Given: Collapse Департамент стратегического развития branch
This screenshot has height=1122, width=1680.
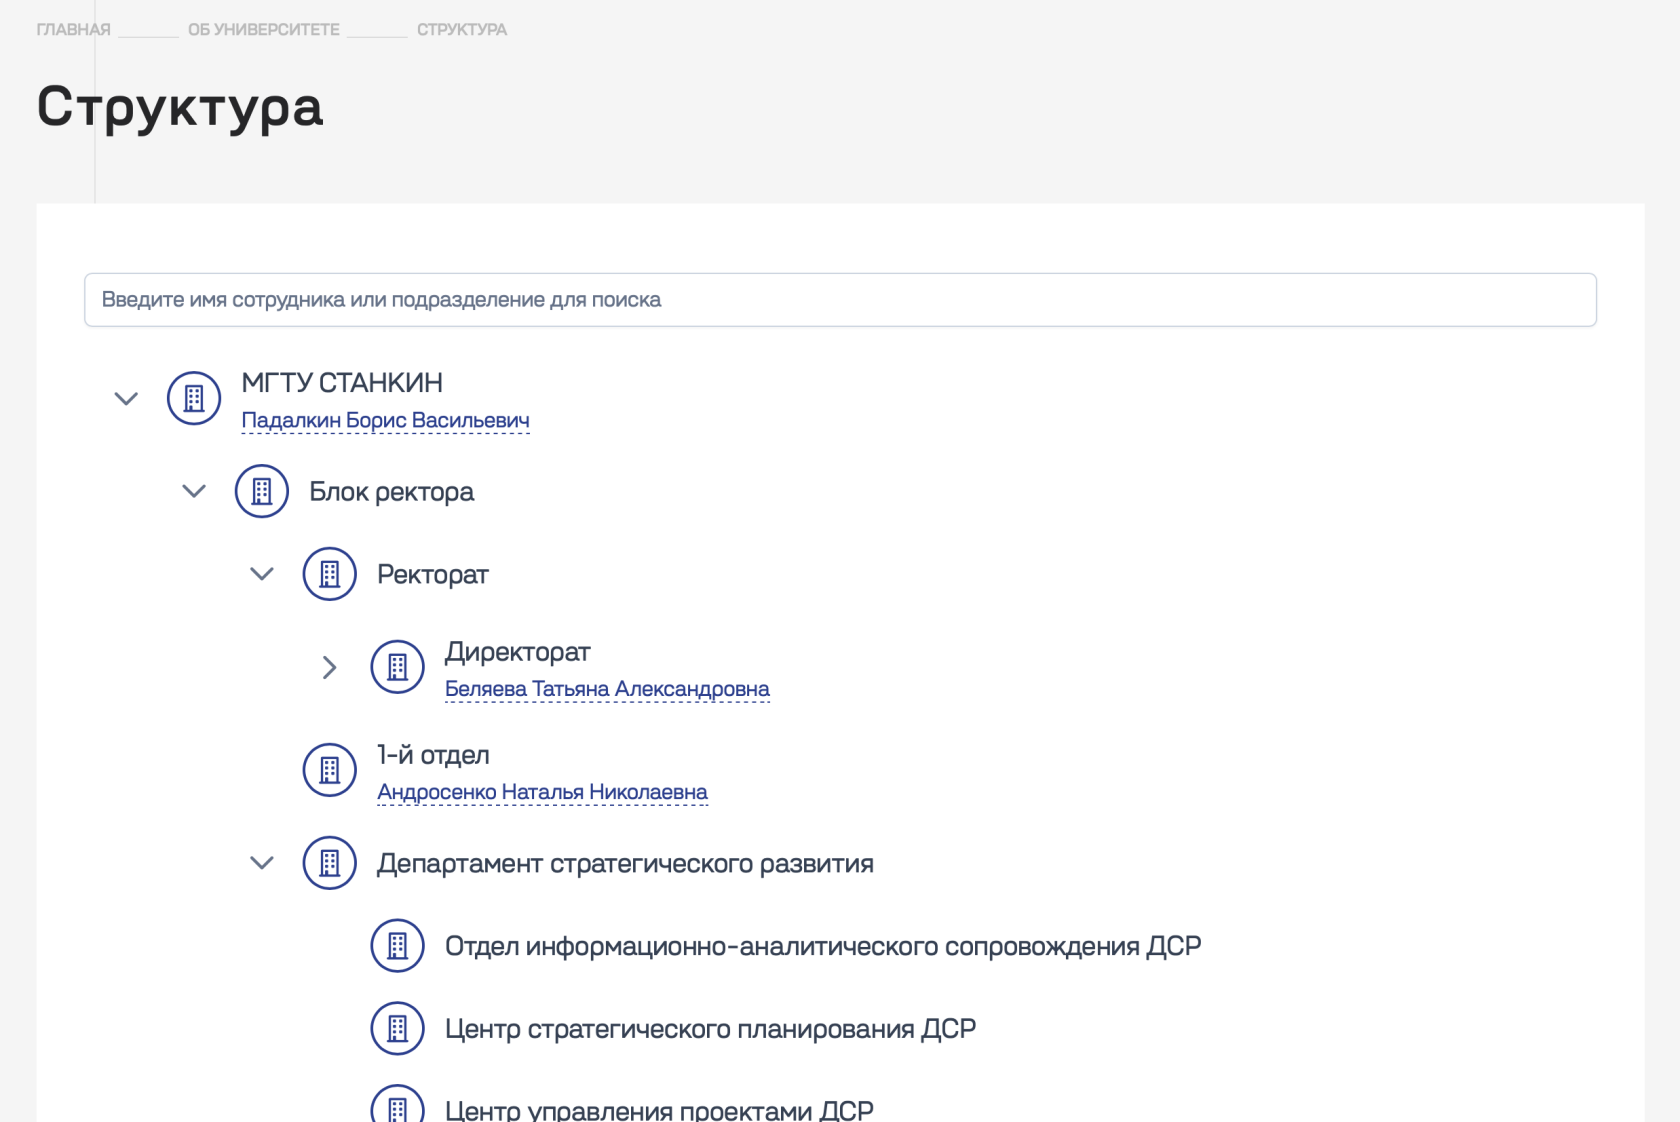Looking at the screenshot, I should click(x=262, y=863).
